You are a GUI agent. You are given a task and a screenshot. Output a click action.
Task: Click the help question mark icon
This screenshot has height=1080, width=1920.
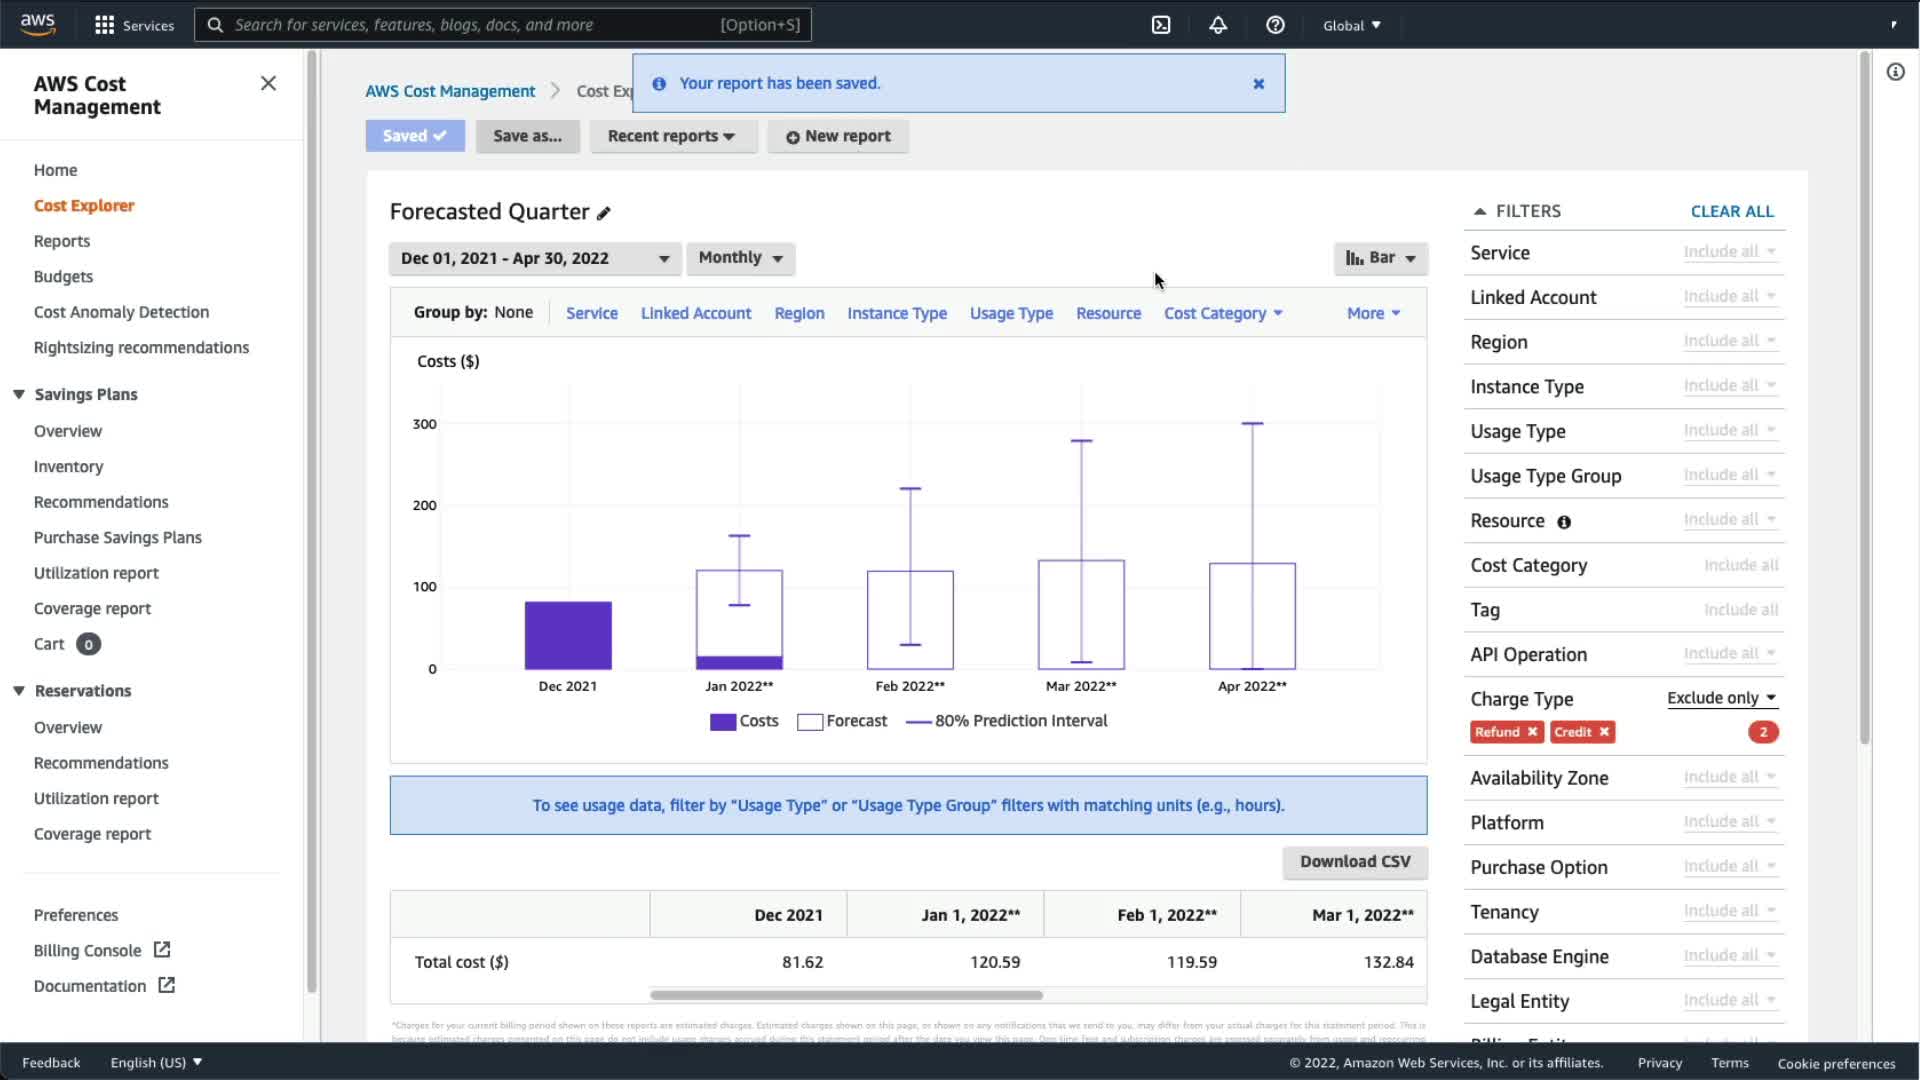point(1275,25)
